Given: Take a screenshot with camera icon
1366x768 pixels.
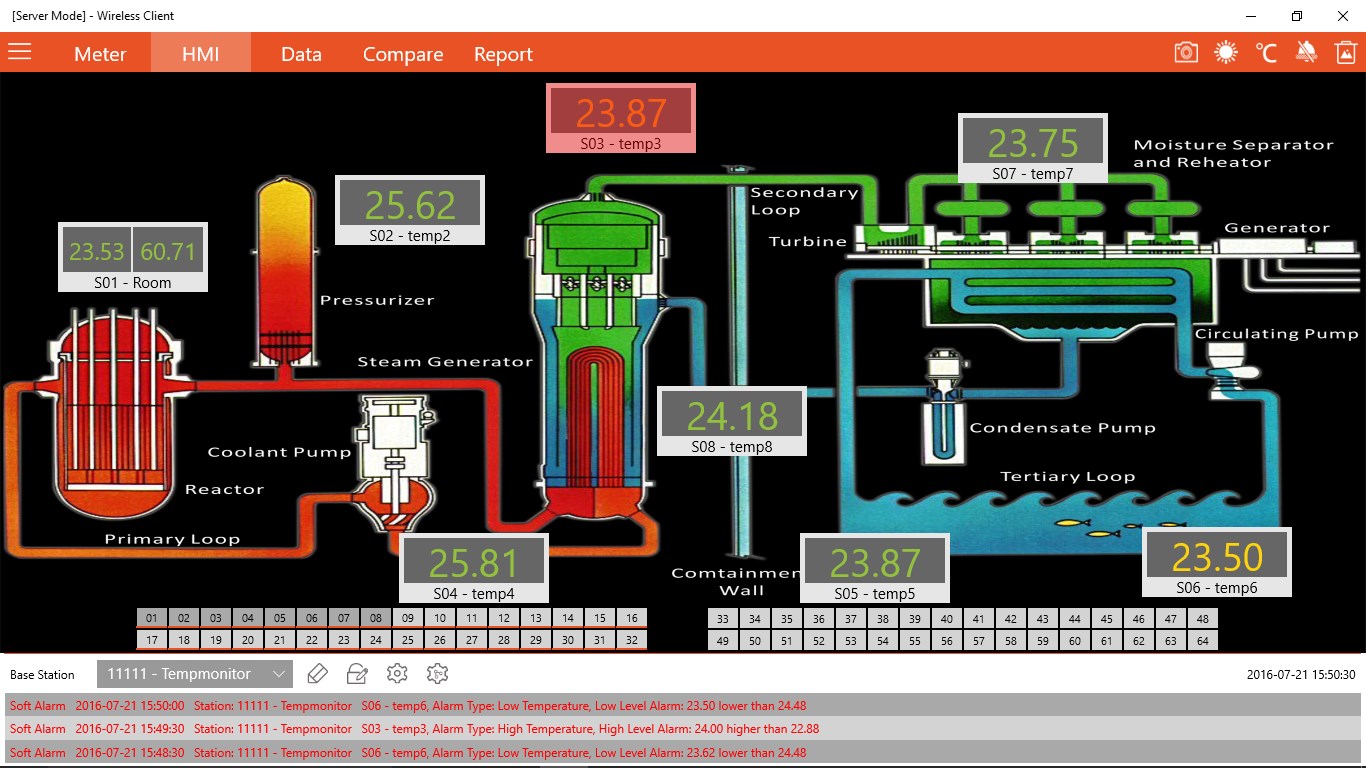Looking at the screenshot, I should (1186, 53).
